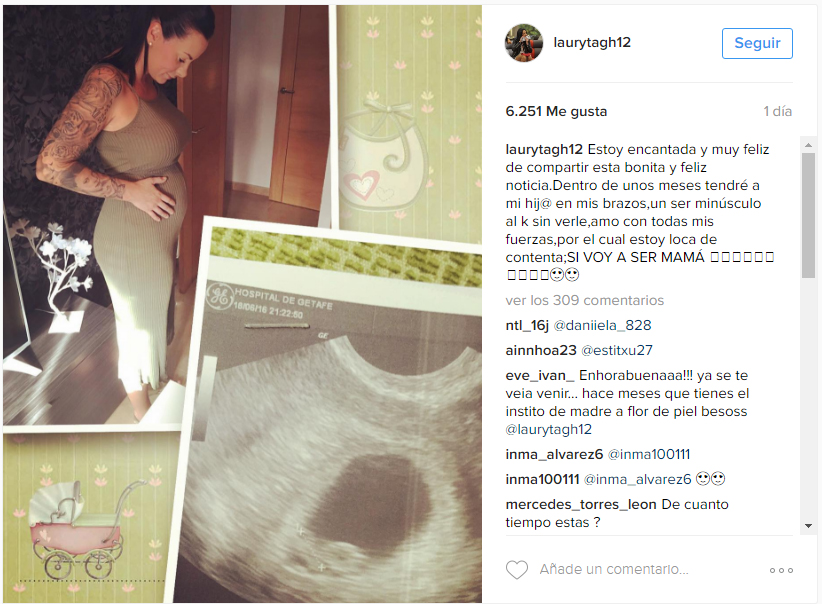Open laurytagh12 username in post header

592,42
